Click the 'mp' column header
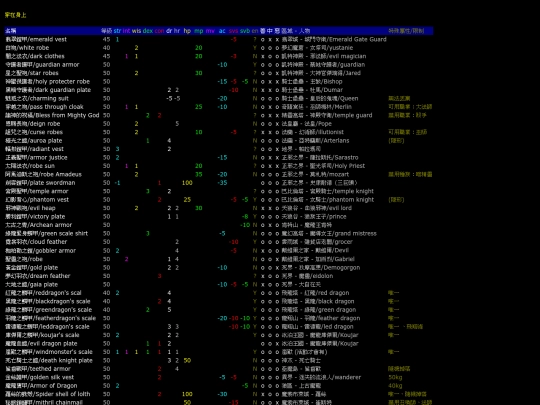 point(199,31)
